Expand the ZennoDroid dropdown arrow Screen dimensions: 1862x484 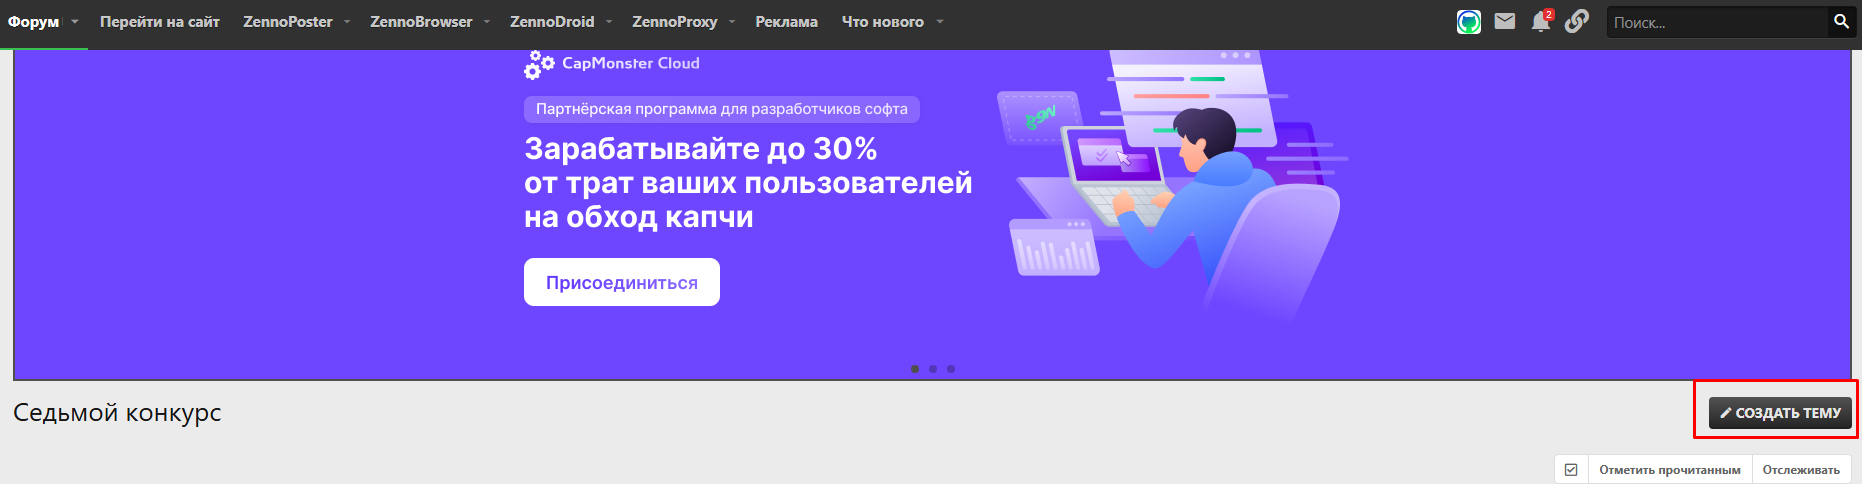pos(609,22)
